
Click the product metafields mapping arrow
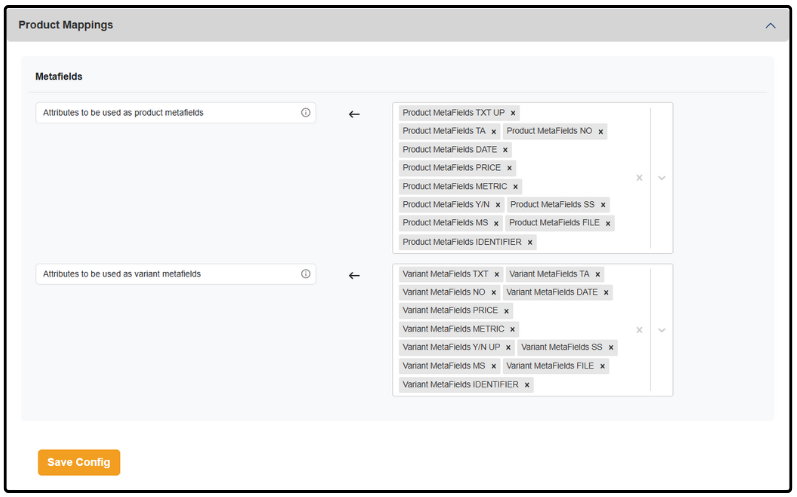tap(354, 114)
